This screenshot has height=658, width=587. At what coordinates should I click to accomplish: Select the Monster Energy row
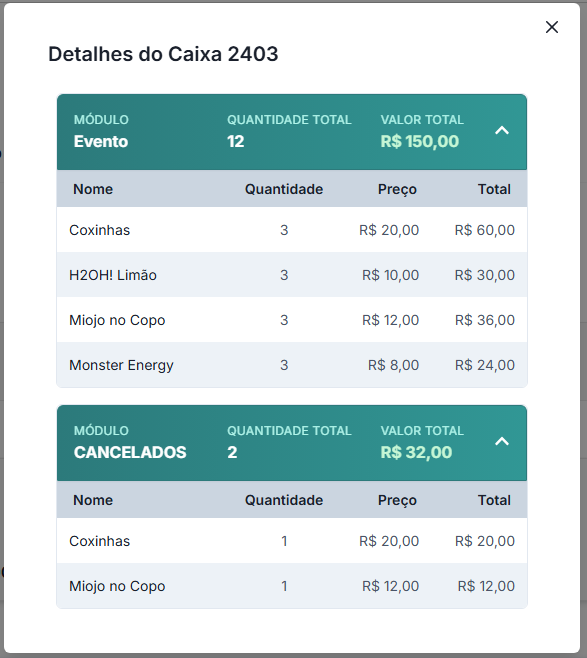[x=292, y=365]
